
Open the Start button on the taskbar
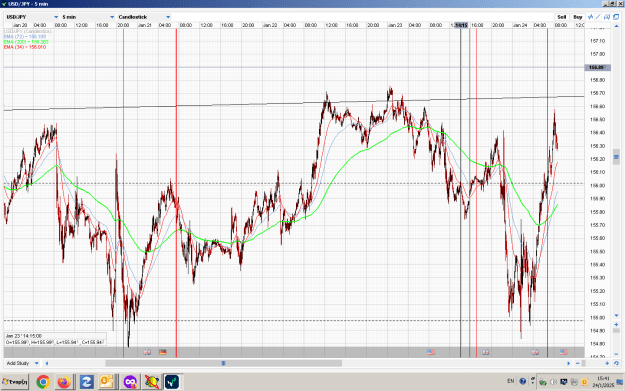(15, 382)
